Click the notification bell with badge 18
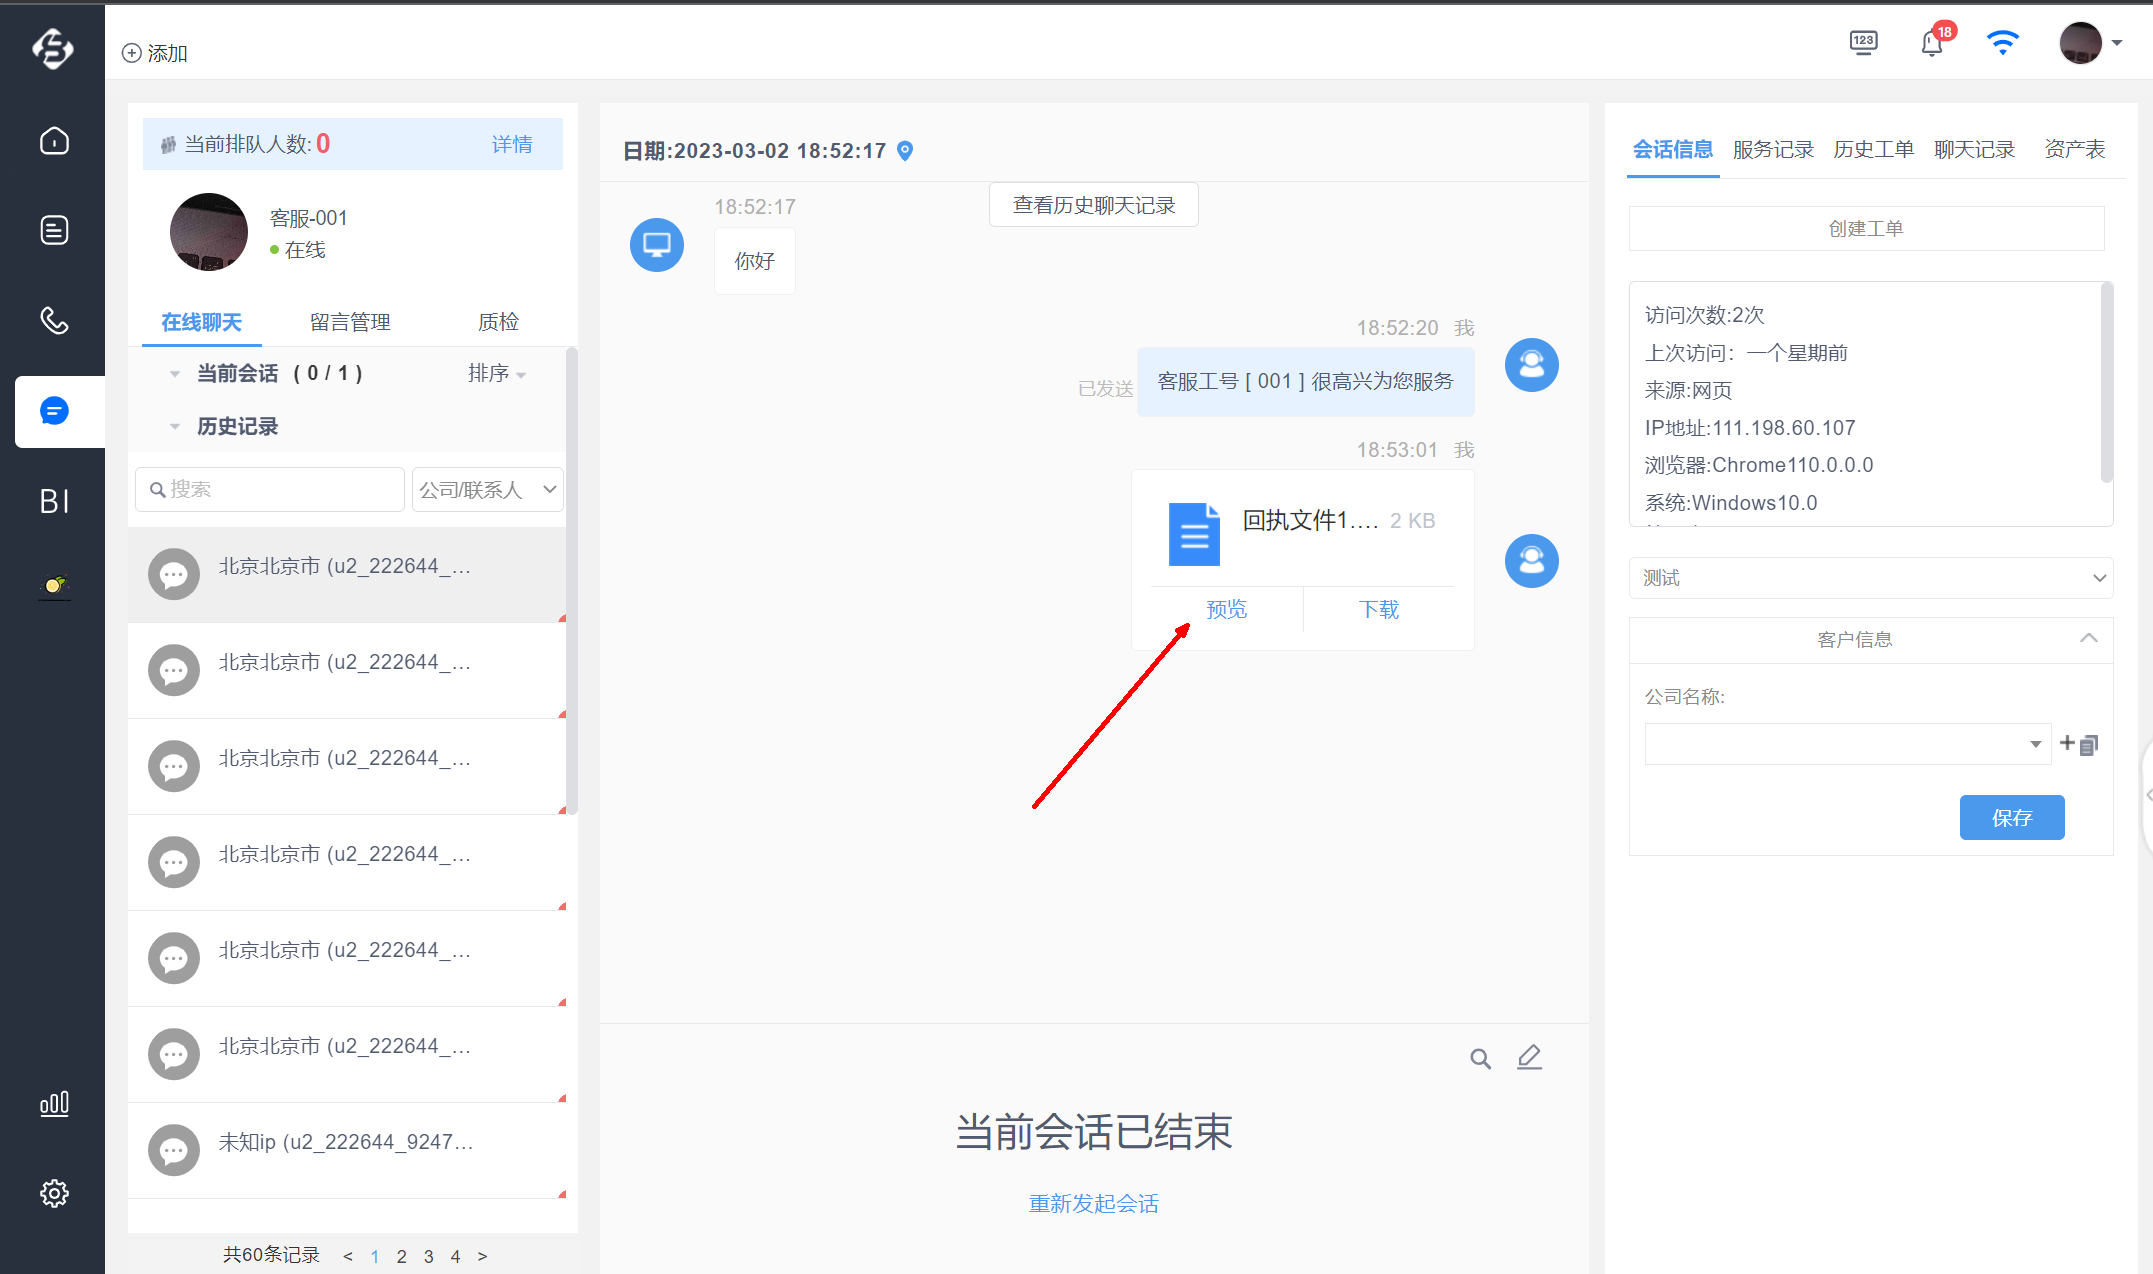This screenshot has width=2153, height=1274. pyautogui.click(x=1934, y=42)
